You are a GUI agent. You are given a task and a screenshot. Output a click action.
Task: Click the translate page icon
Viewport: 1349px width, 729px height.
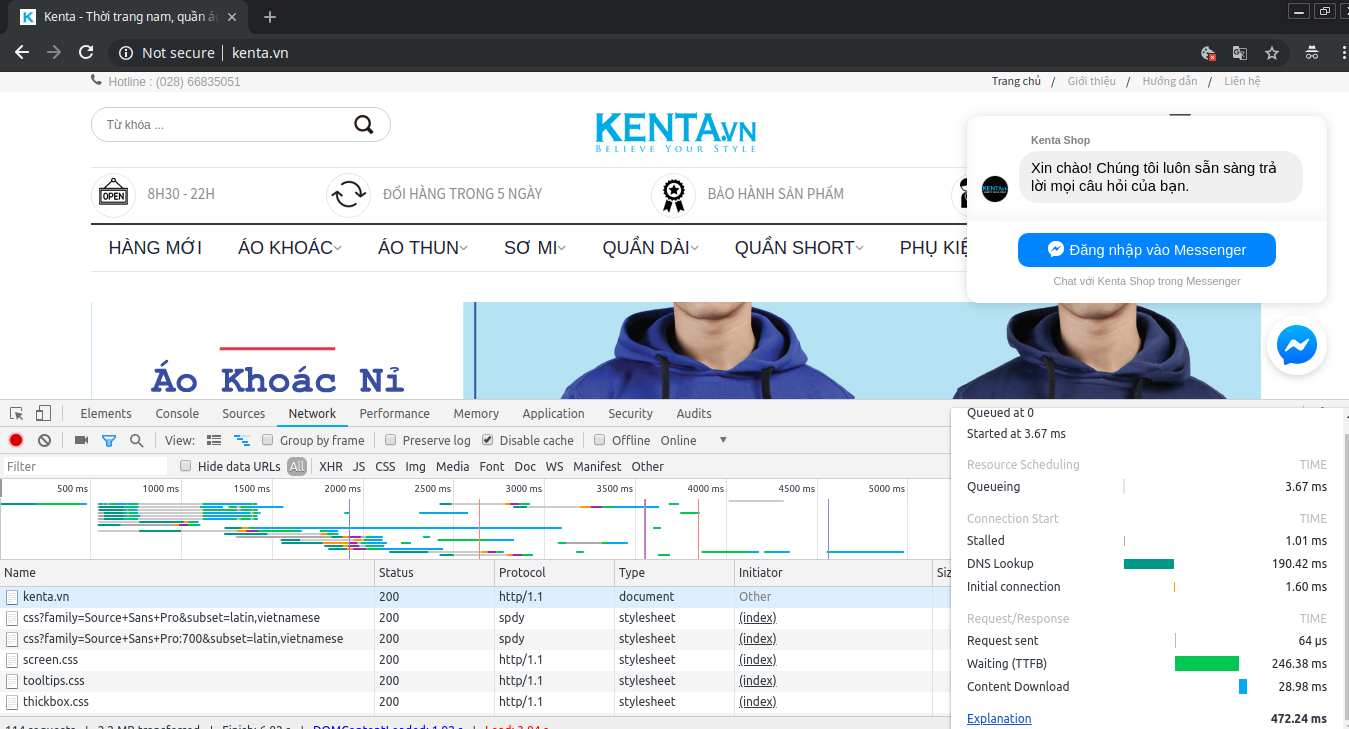1240,53
